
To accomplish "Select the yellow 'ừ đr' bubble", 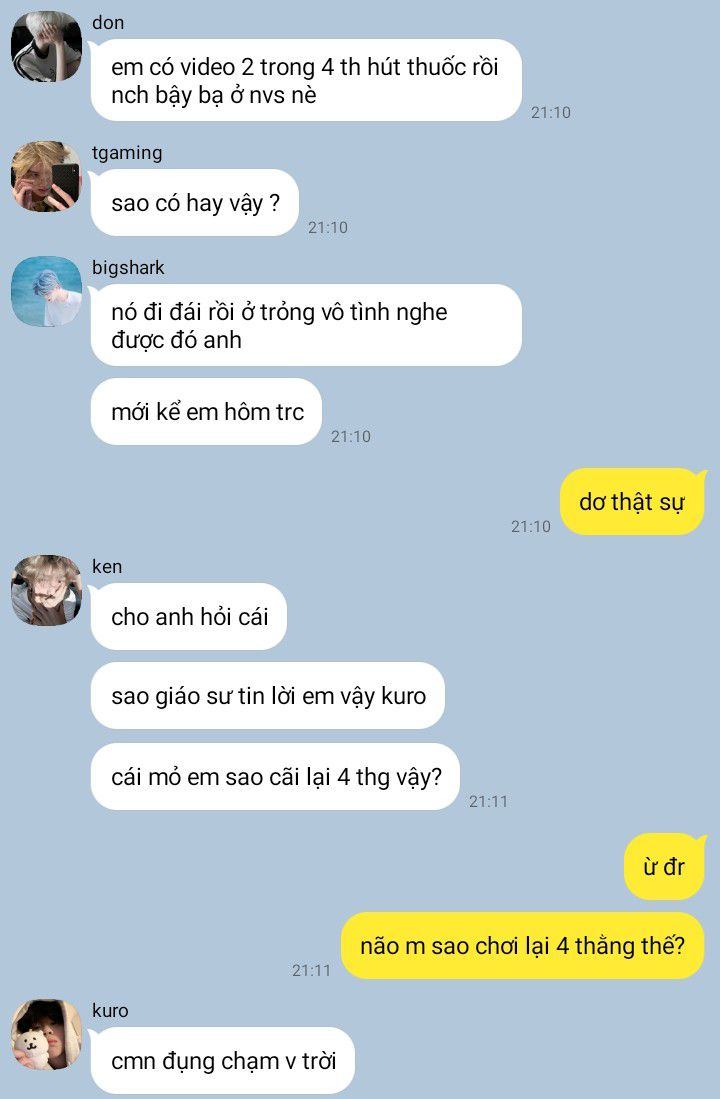I will click(664, 867).
